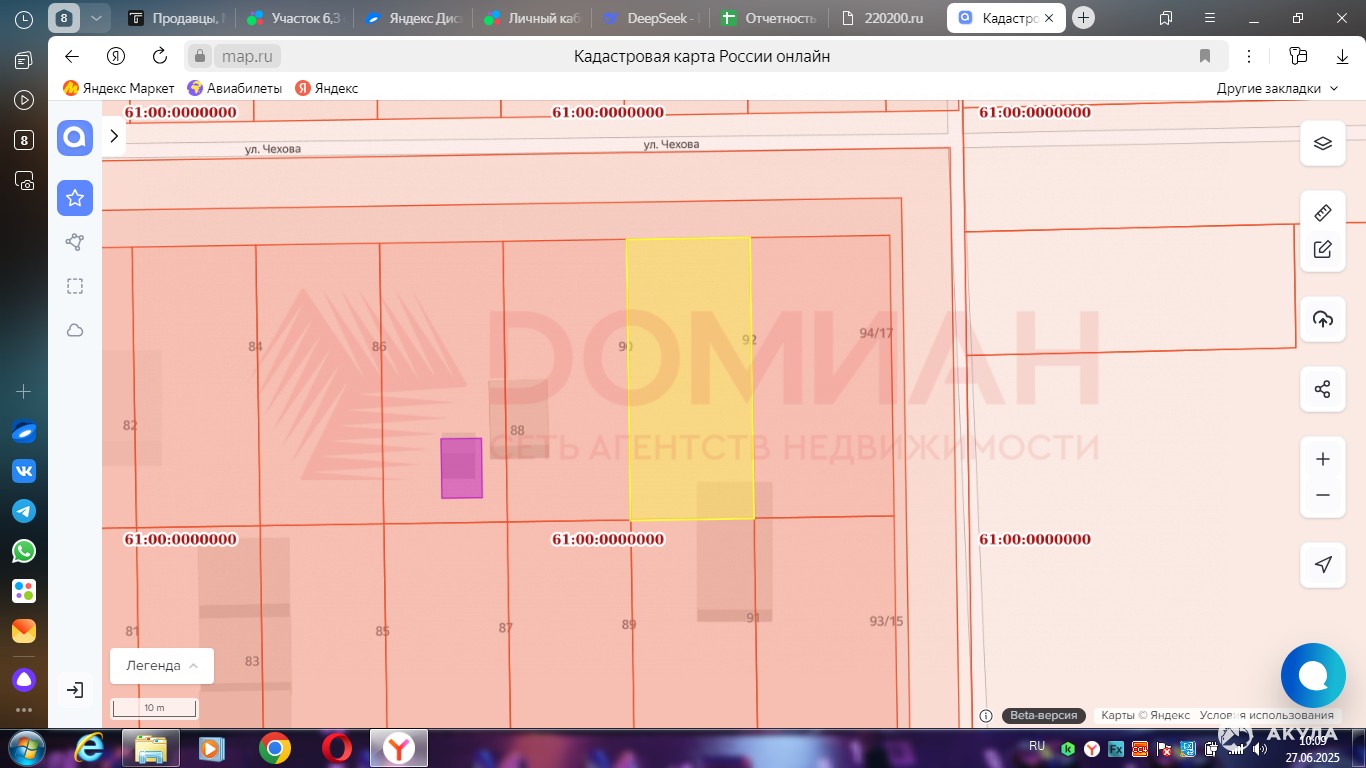The image size is (1366, 768).
Task: Open the downloads arrow icon
Action: 1341,56
